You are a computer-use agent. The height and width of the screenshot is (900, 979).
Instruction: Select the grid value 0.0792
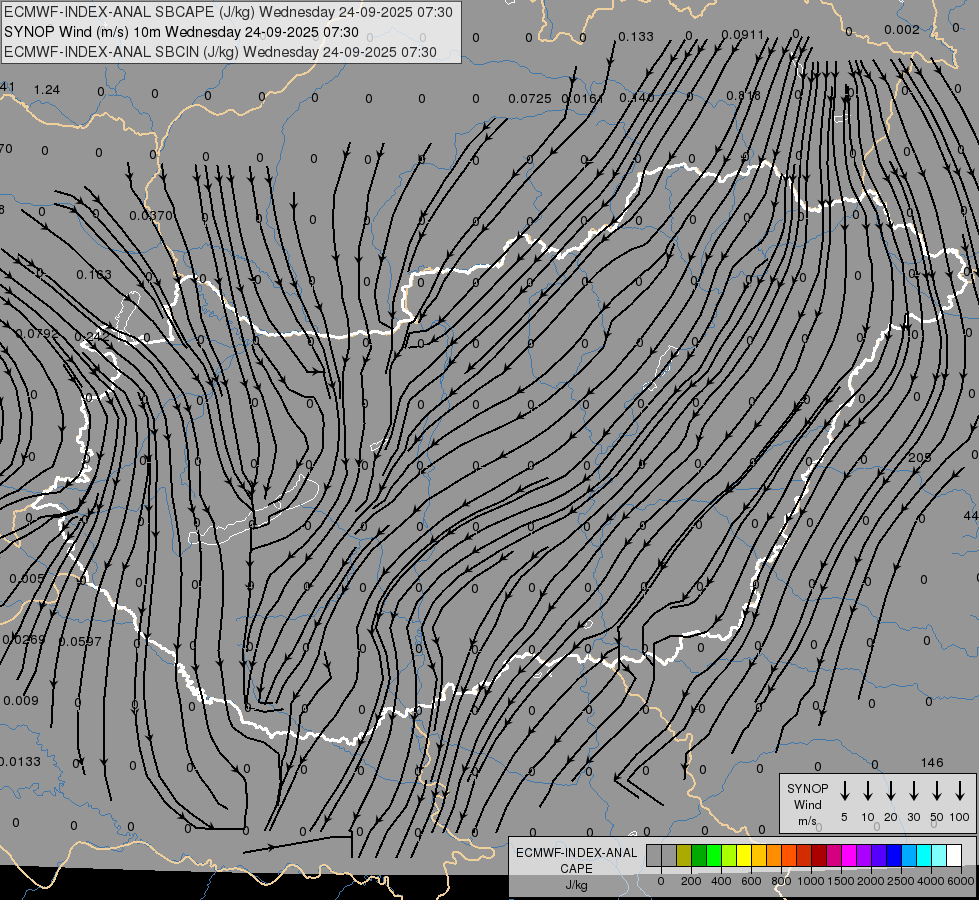pyautogui.click(x=37, y=334)
